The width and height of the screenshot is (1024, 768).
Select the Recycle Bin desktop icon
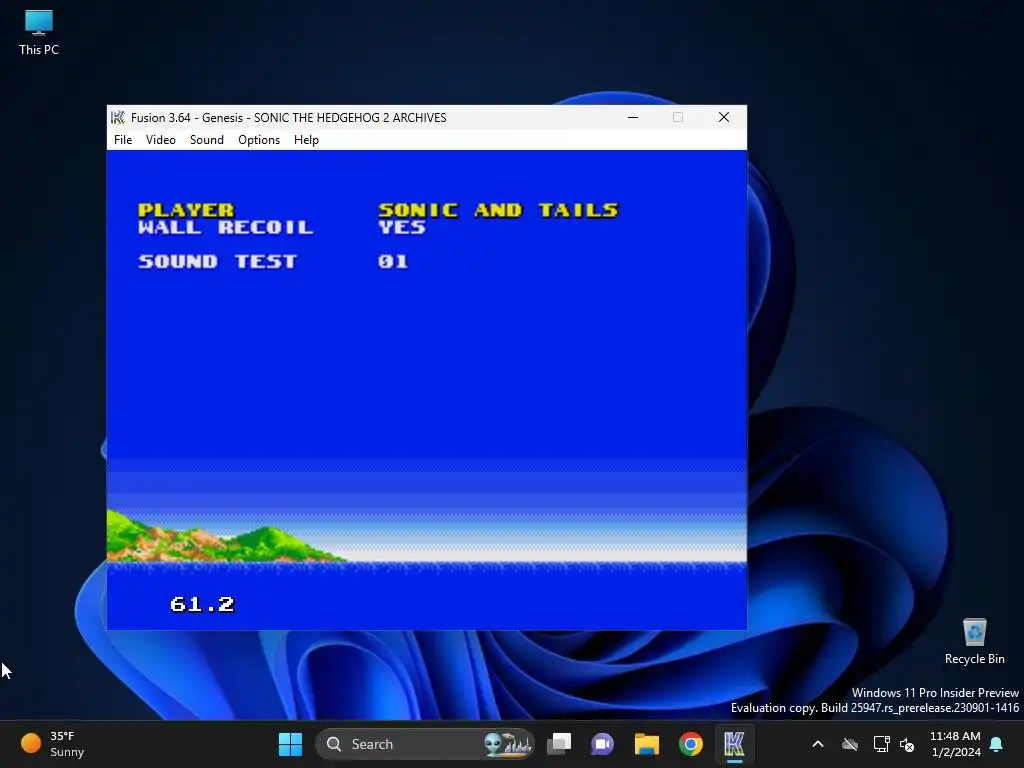[974, 641]
